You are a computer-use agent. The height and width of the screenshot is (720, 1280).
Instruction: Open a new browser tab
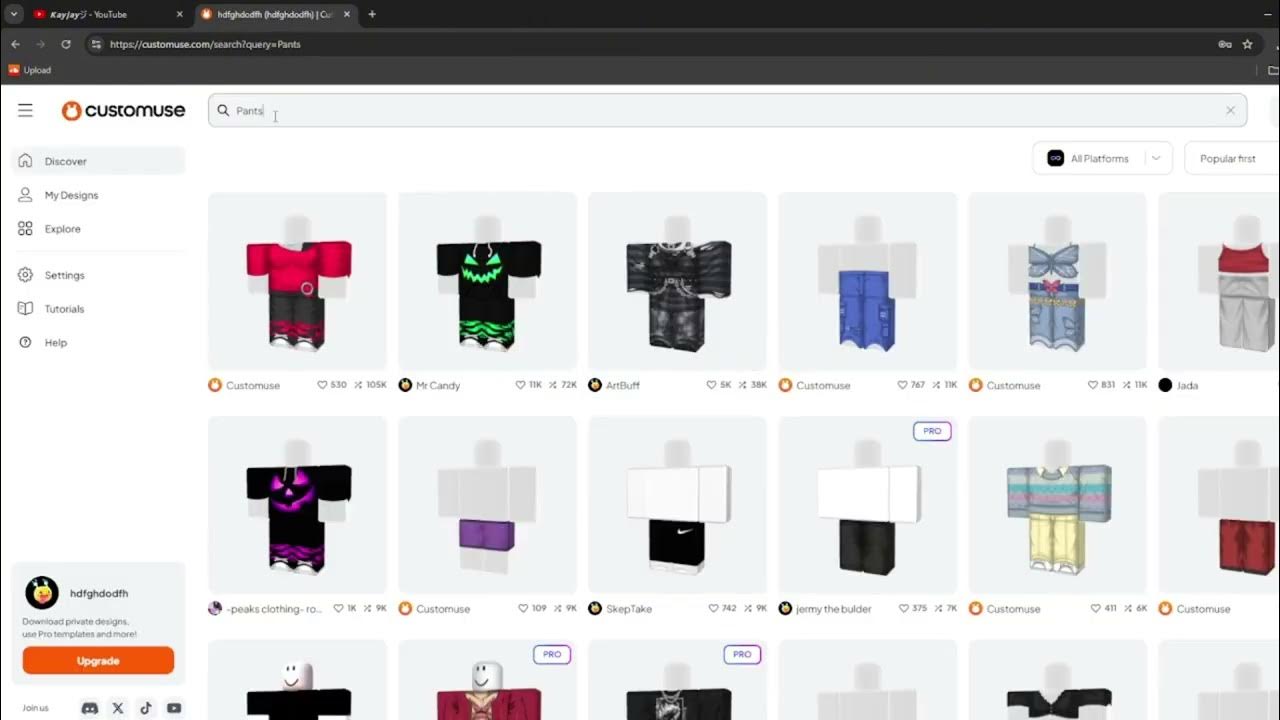pos(372,14)
